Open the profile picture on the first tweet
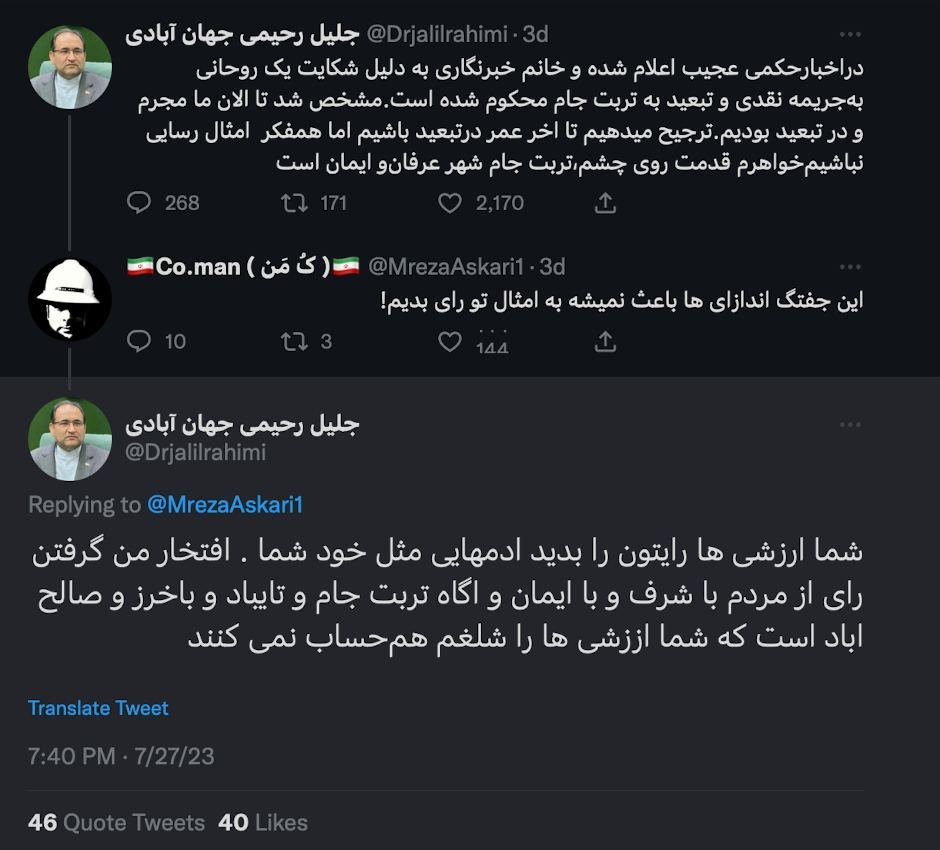 [70, 67]
